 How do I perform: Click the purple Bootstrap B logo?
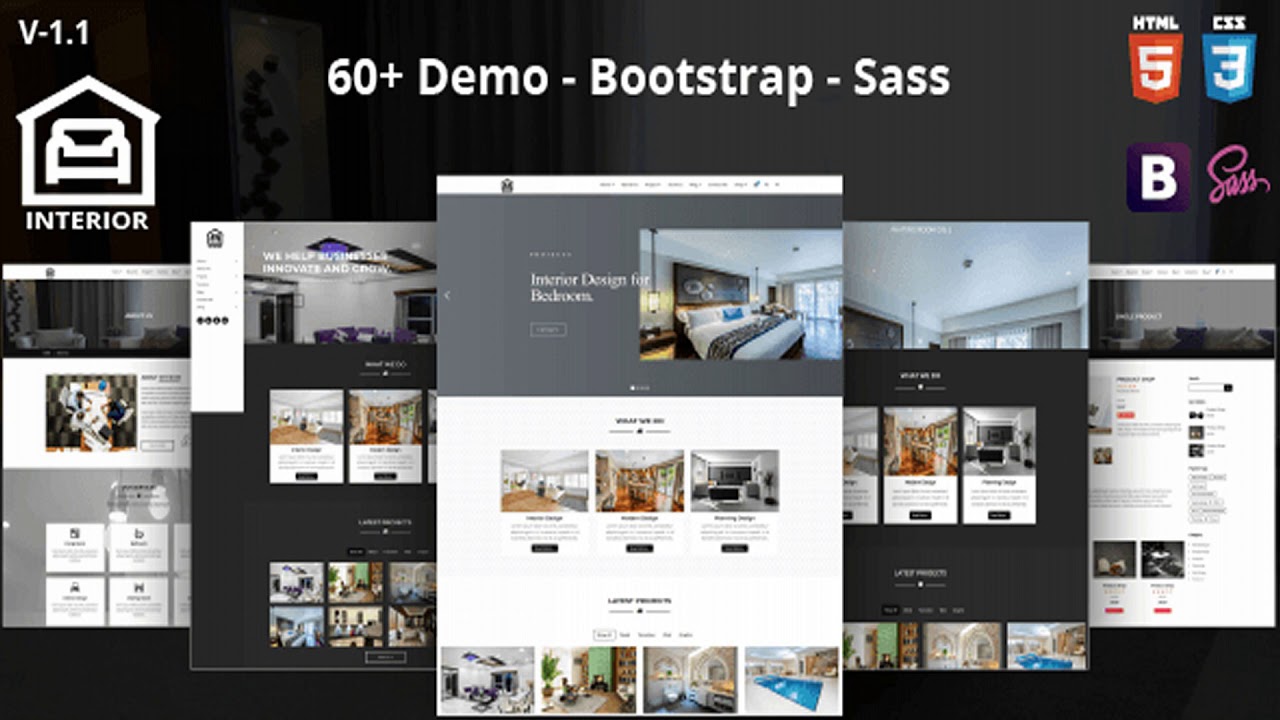(x=1159, y=177)
